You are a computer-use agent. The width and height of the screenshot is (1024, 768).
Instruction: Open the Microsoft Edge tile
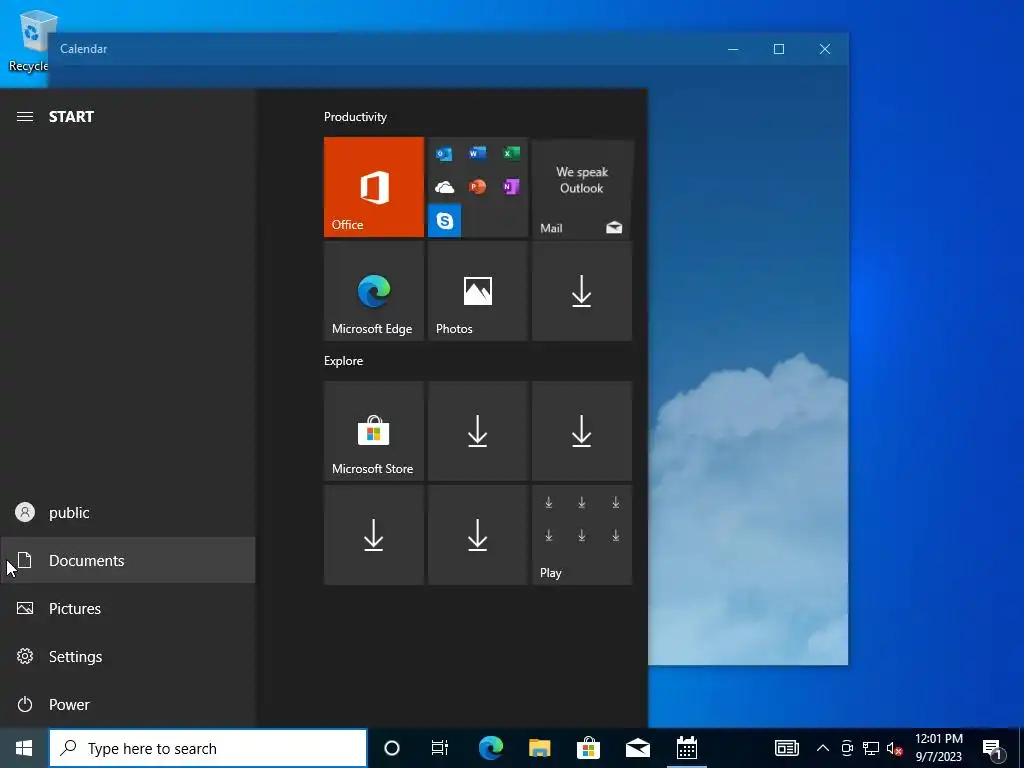point(374,291)
